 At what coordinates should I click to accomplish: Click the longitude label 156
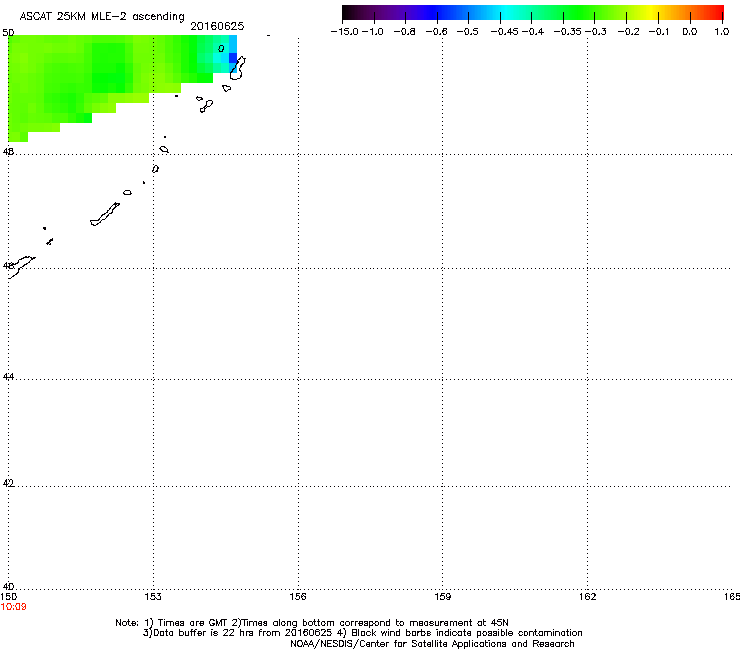point(298,597)
